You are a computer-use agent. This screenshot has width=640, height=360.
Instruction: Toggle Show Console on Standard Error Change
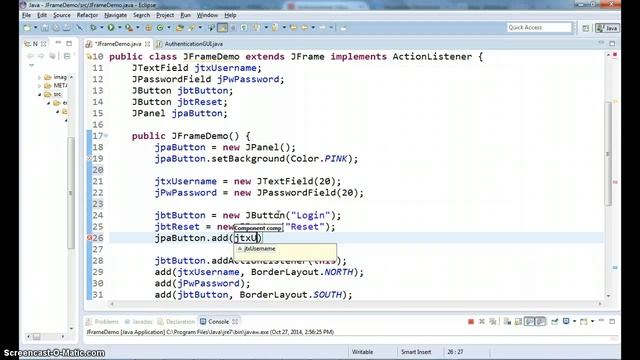point(540,322)
